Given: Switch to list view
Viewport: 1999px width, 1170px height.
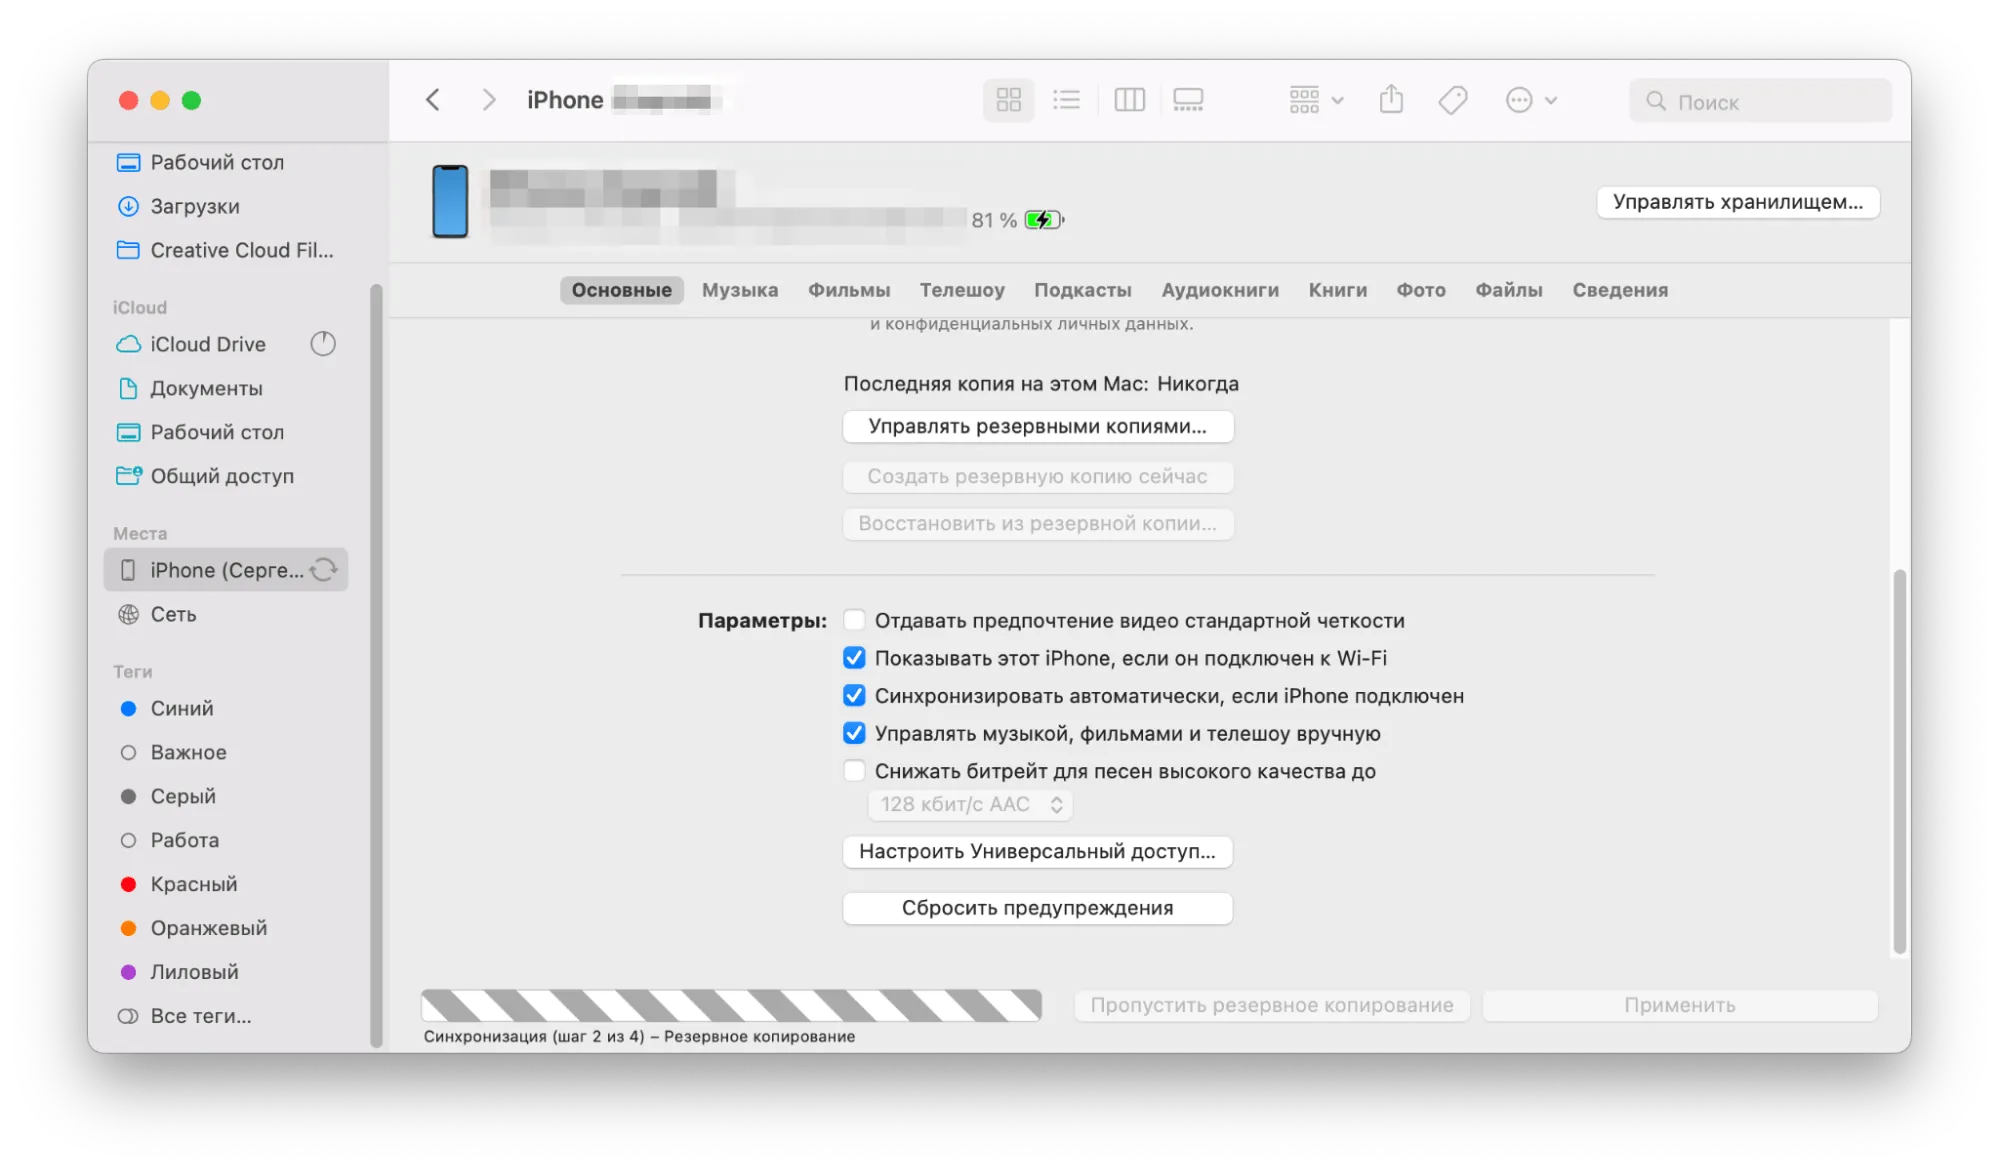Looking at the screenshot, I should (1066, 100).
